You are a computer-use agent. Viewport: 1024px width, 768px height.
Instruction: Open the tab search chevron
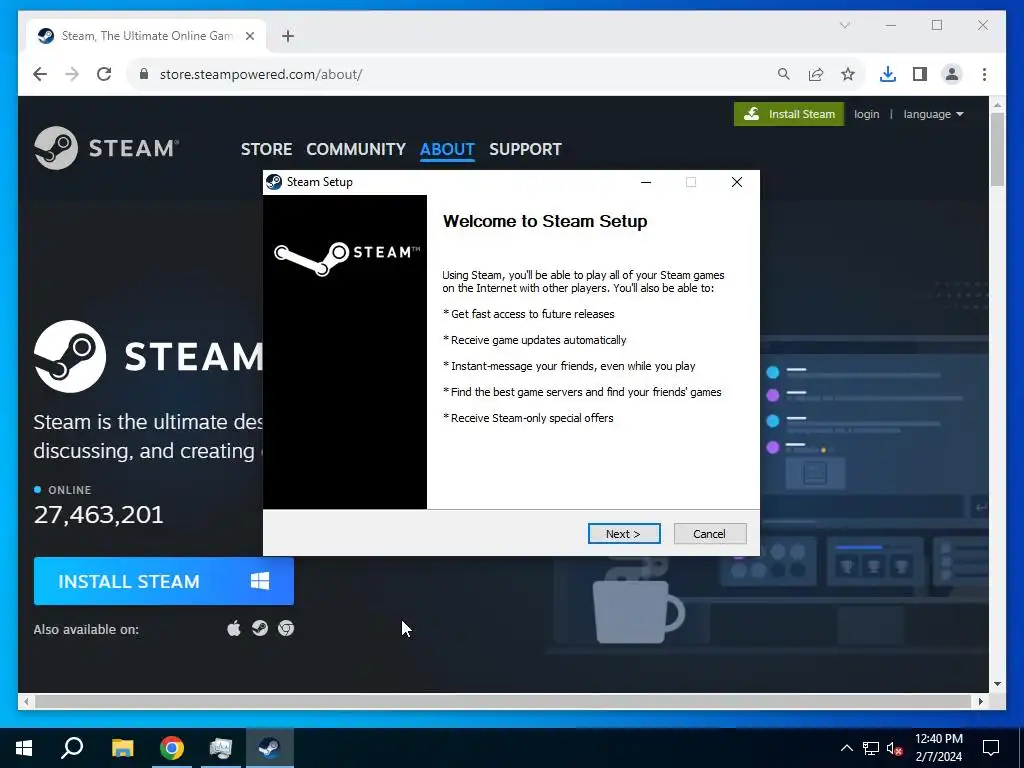click(844, 25)
